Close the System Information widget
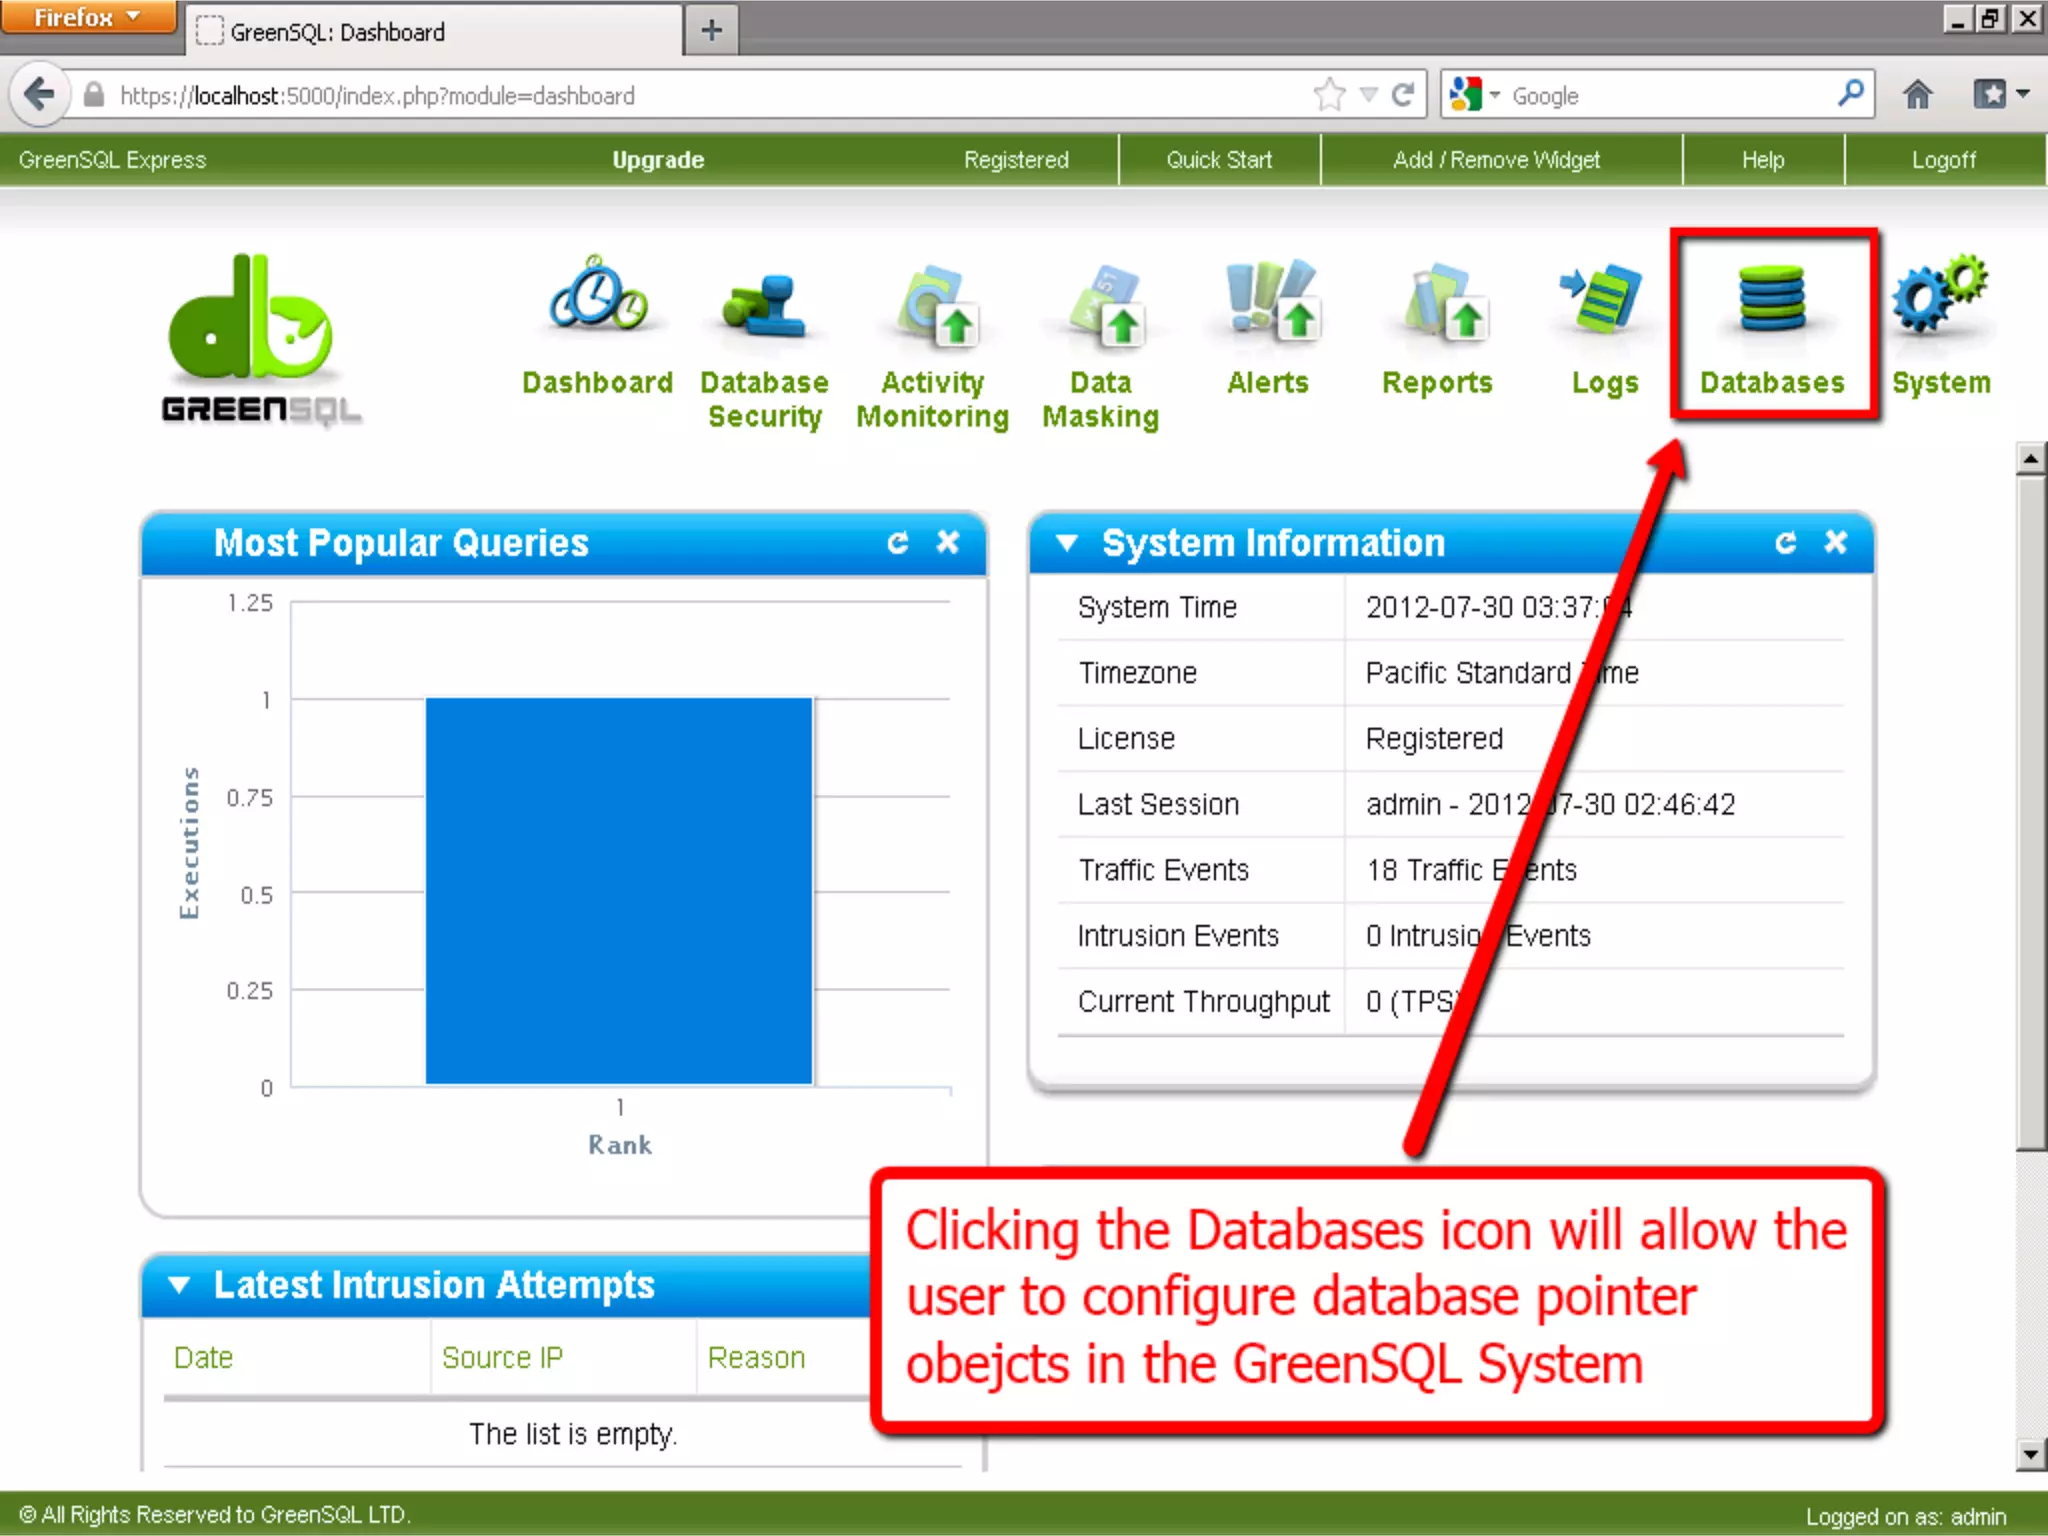Screen dimensions: 2048x1536 tap(1836, 542)
